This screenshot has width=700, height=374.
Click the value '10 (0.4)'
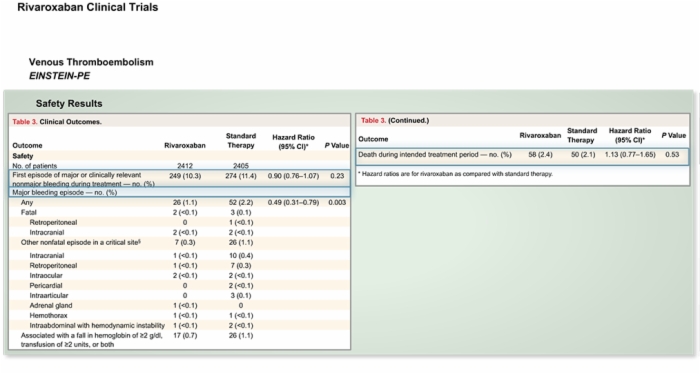(x=242, y=256)
